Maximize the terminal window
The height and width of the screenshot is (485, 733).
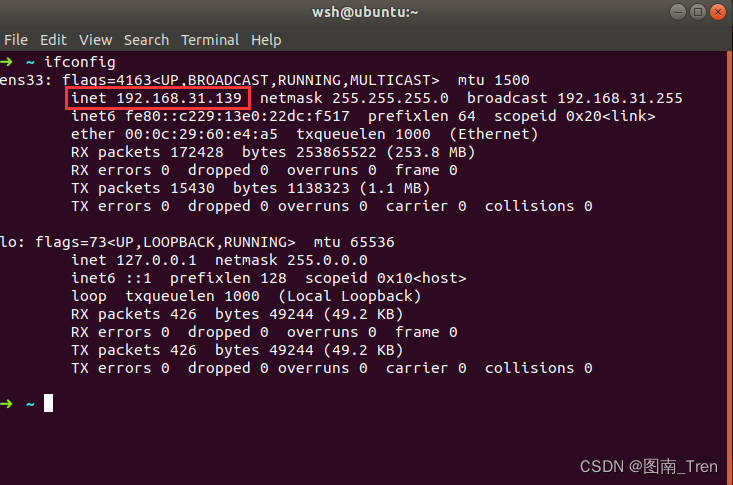tap(697, 12)
